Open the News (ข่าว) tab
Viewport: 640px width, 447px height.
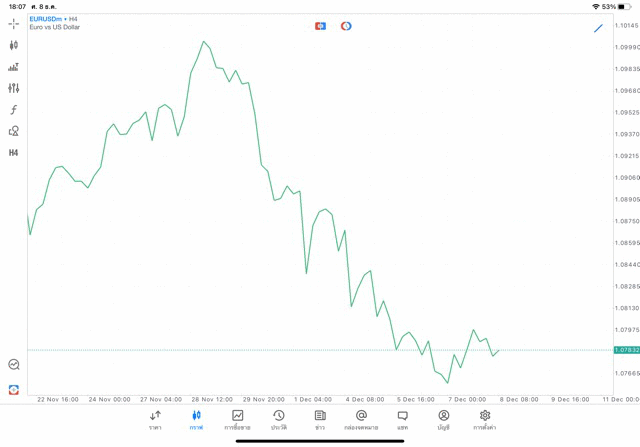[x=320, y=420]
